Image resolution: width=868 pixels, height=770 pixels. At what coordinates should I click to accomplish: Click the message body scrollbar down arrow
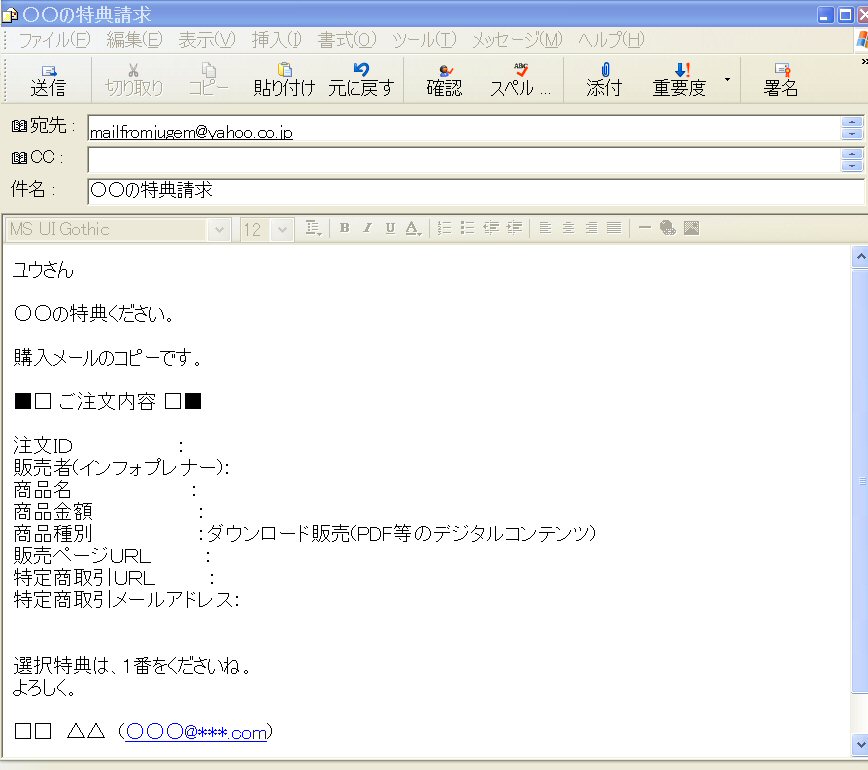tap(860, 745)
